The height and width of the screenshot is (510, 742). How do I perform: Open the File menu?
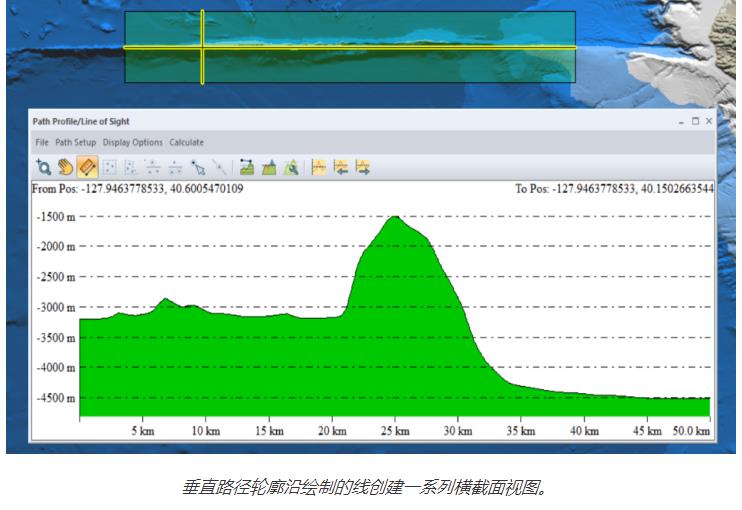42,142
